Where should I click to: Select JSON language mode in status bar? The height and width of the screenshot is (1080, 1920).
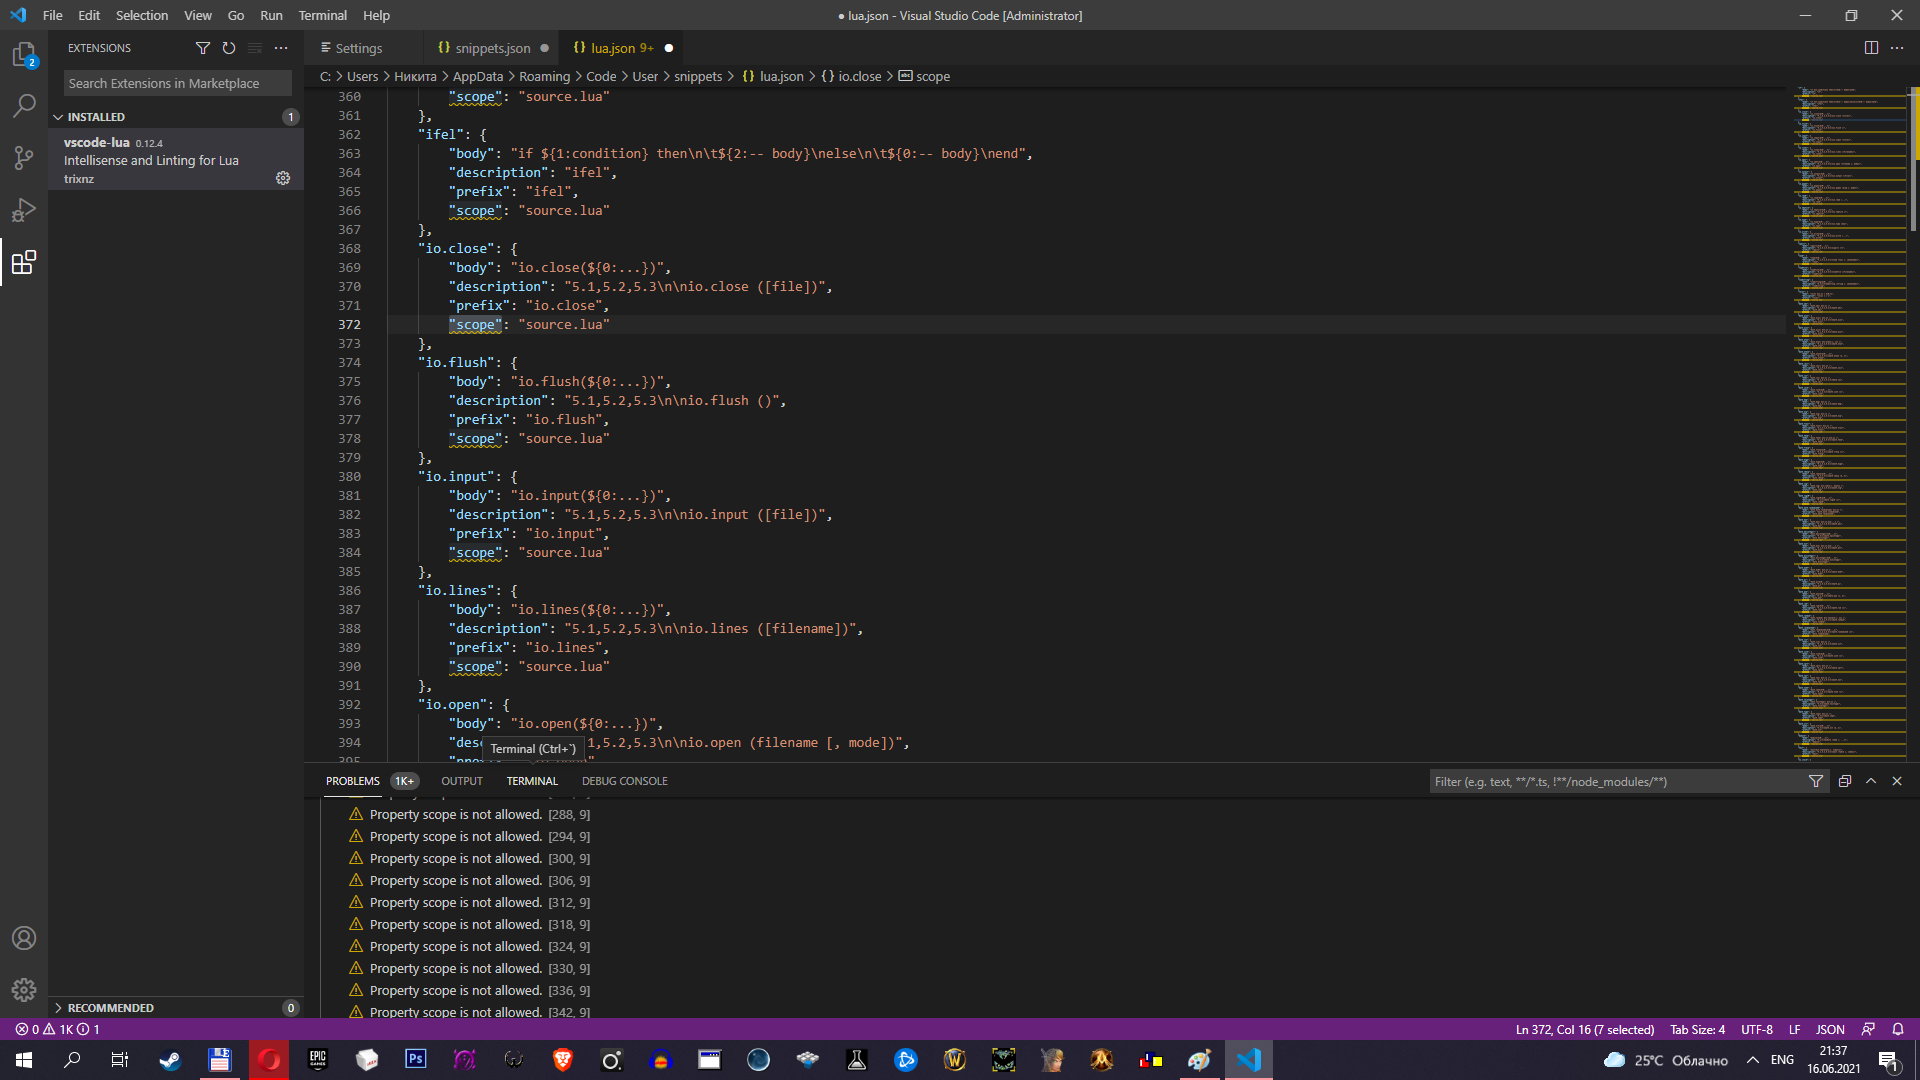coord(1830,1029)
